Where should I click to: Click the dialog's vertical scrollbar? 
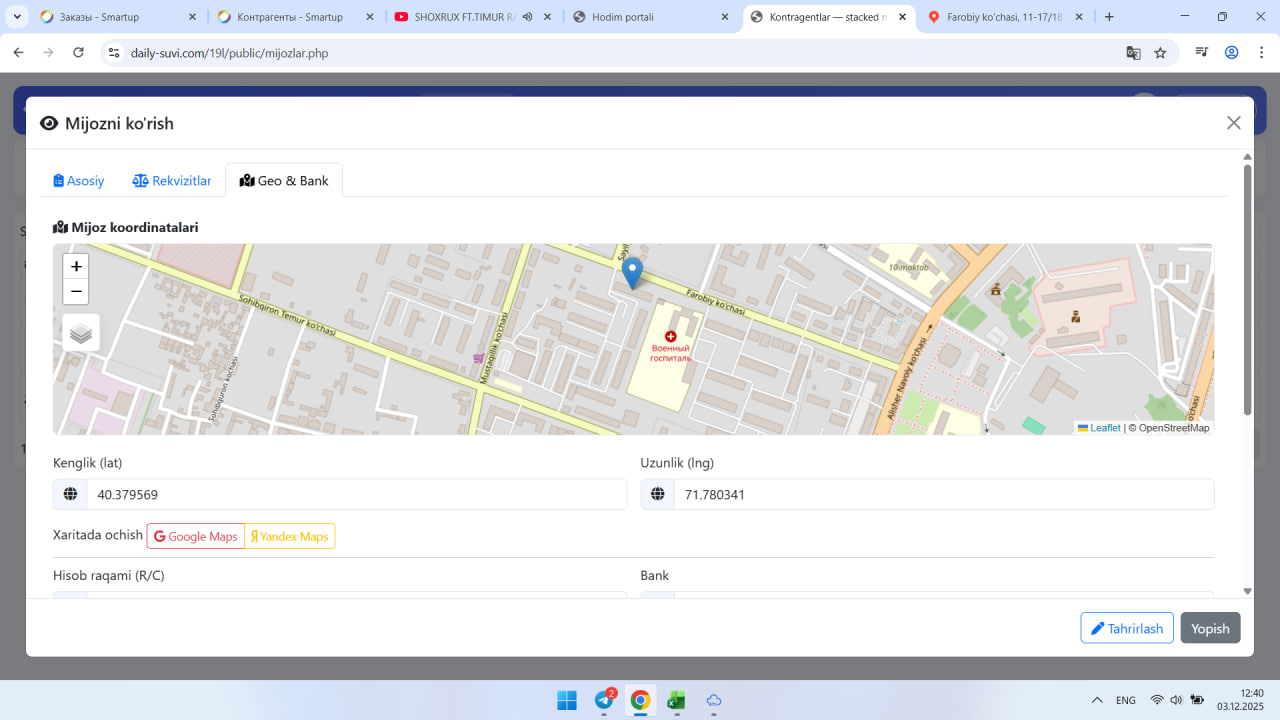(x=1247, y=288)
